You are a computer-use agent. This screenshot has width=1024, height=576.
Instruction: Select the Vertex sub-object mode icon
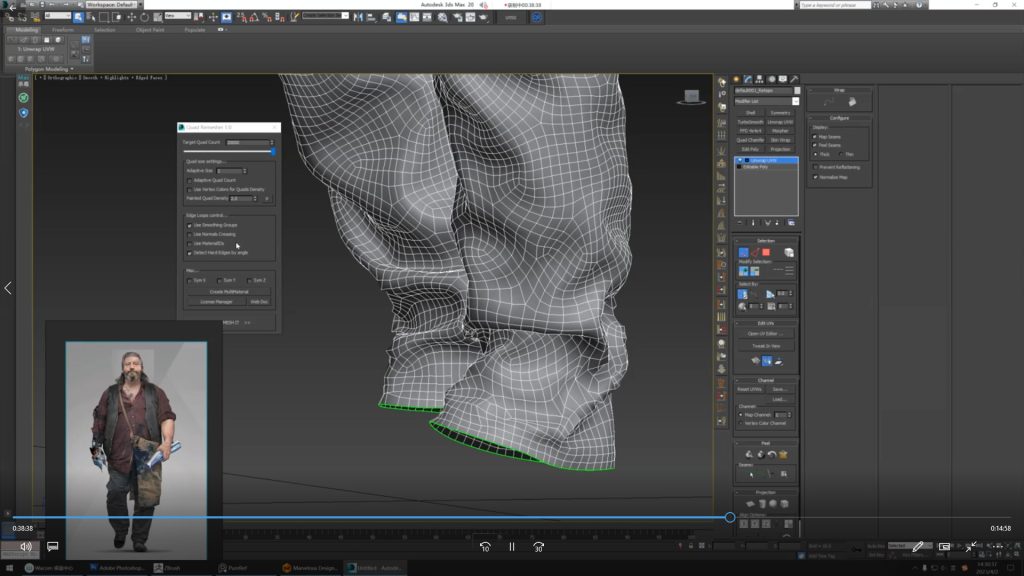pos(743,252)
